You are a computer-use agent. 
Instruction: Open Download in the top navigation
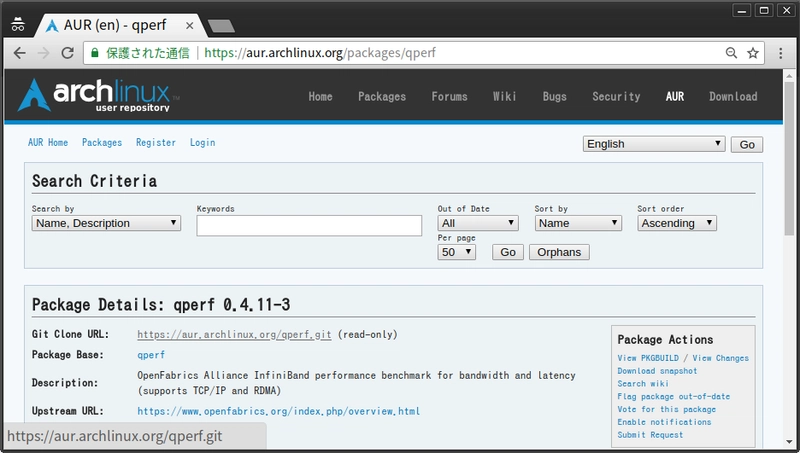coord(733,96)
